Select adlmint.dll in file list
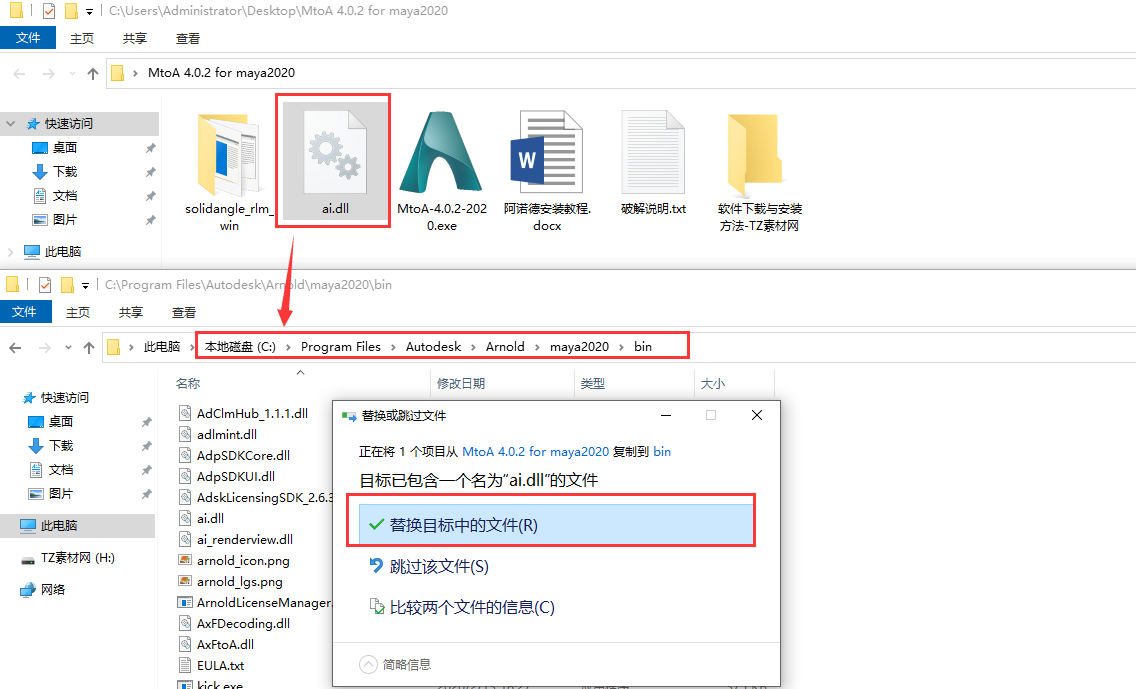The image size is (1136, 689). click(x=227, y=435)
